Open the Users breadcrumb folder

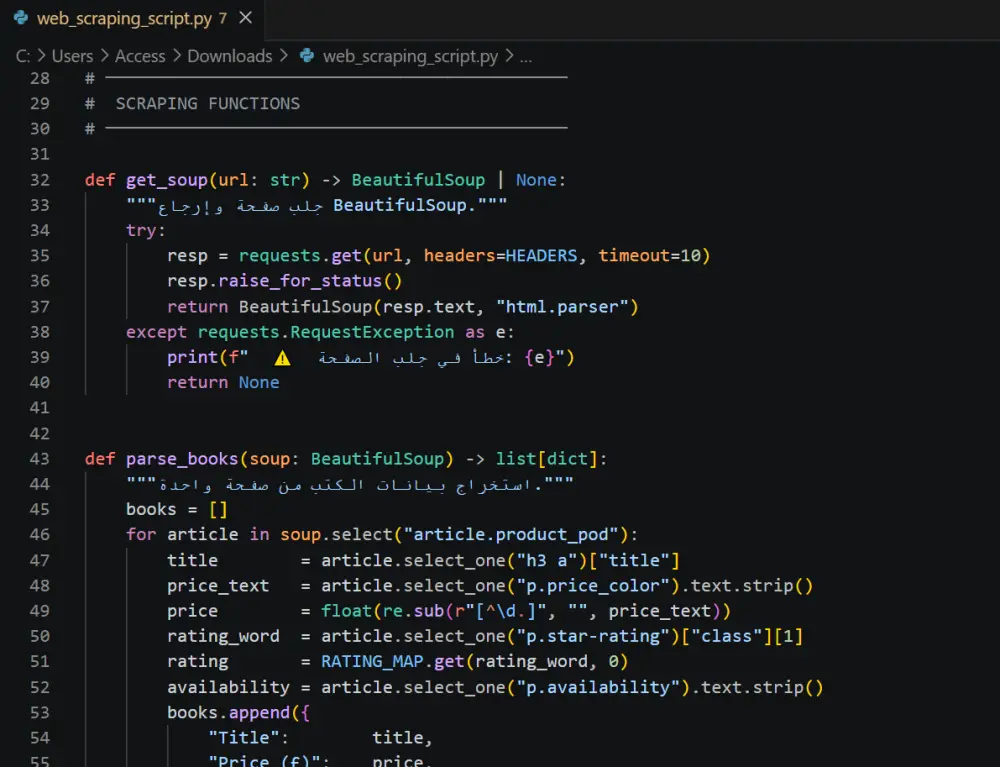(72, 56)
